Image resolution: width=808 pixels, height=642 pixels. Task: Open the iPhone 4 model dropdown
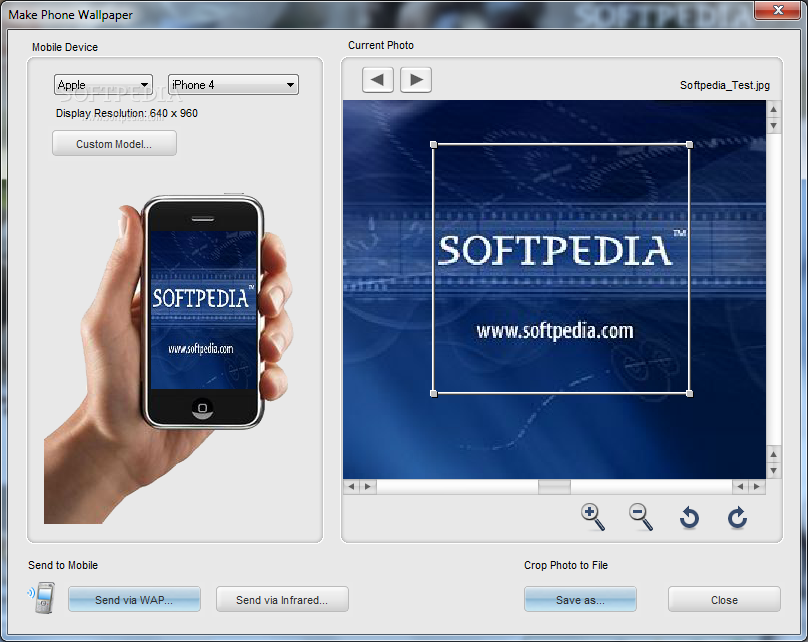coord(233,85)
